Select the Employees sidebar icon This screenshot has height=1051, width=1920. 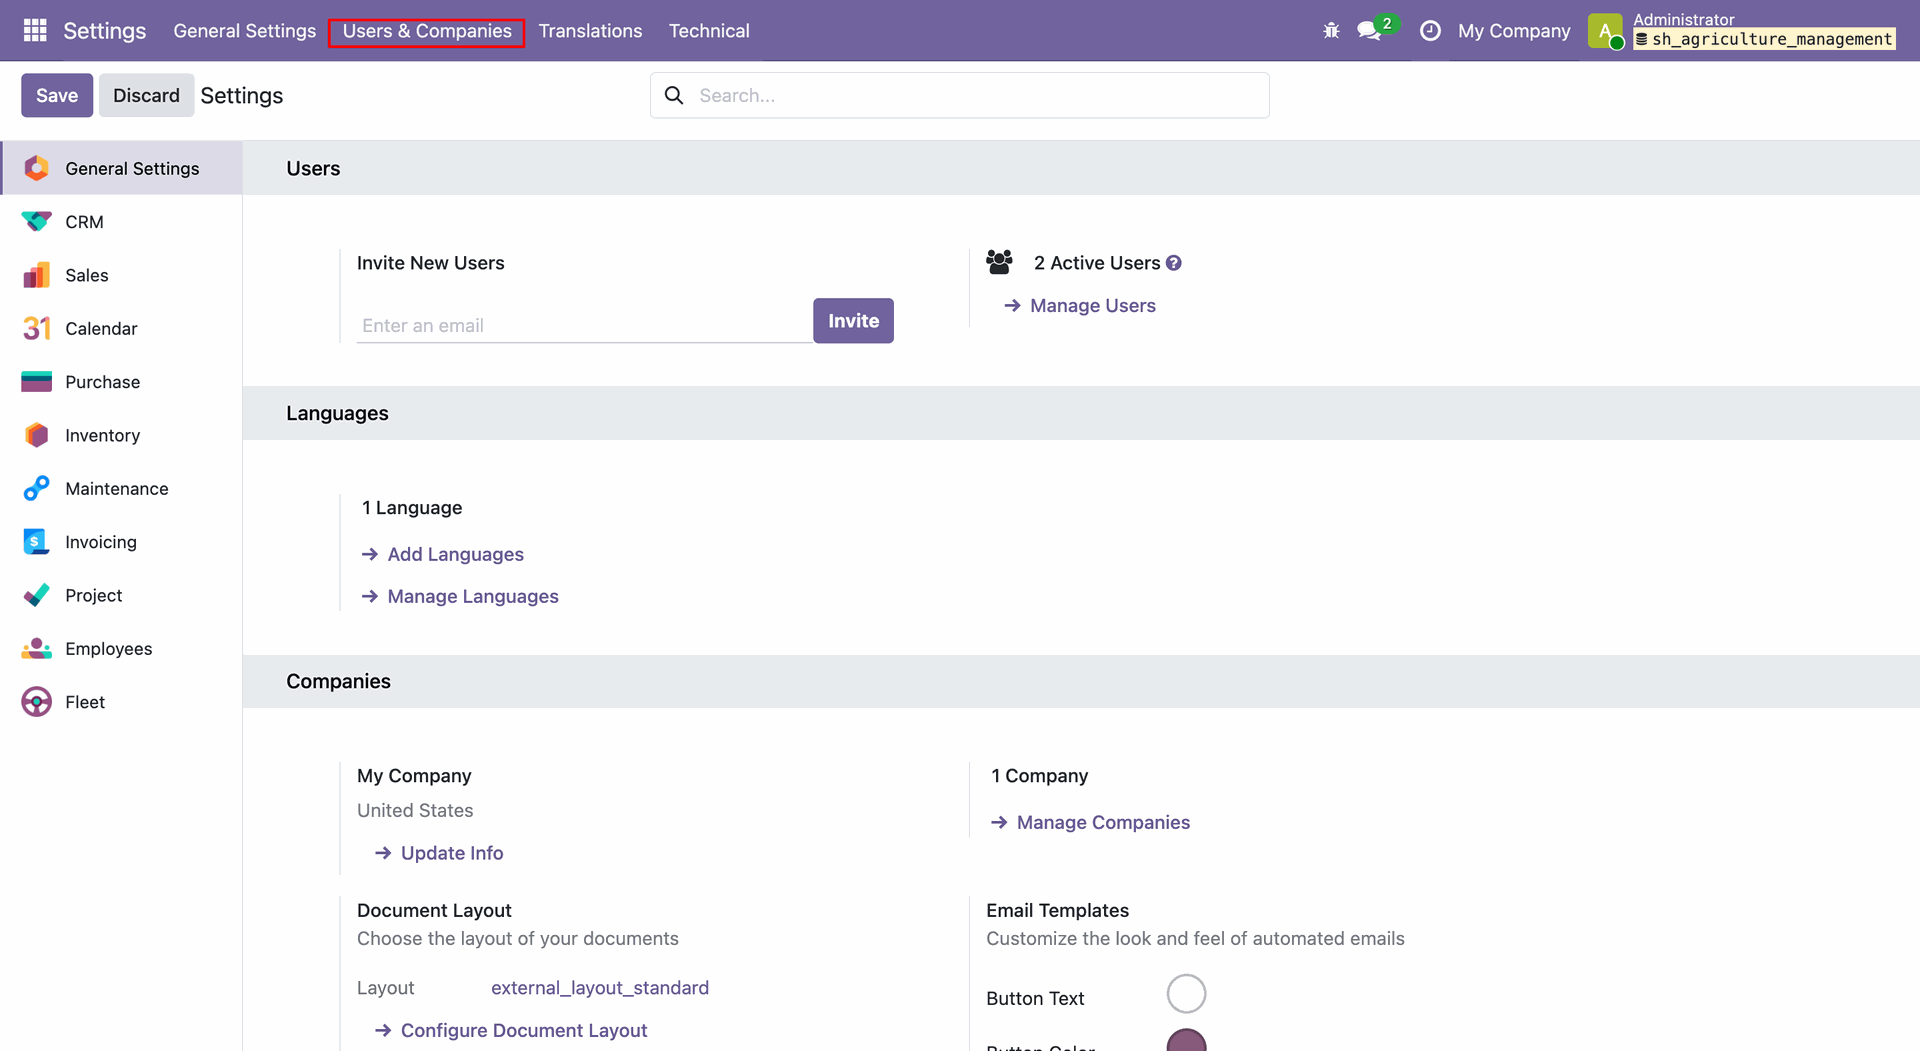click(x=37, y=648)
